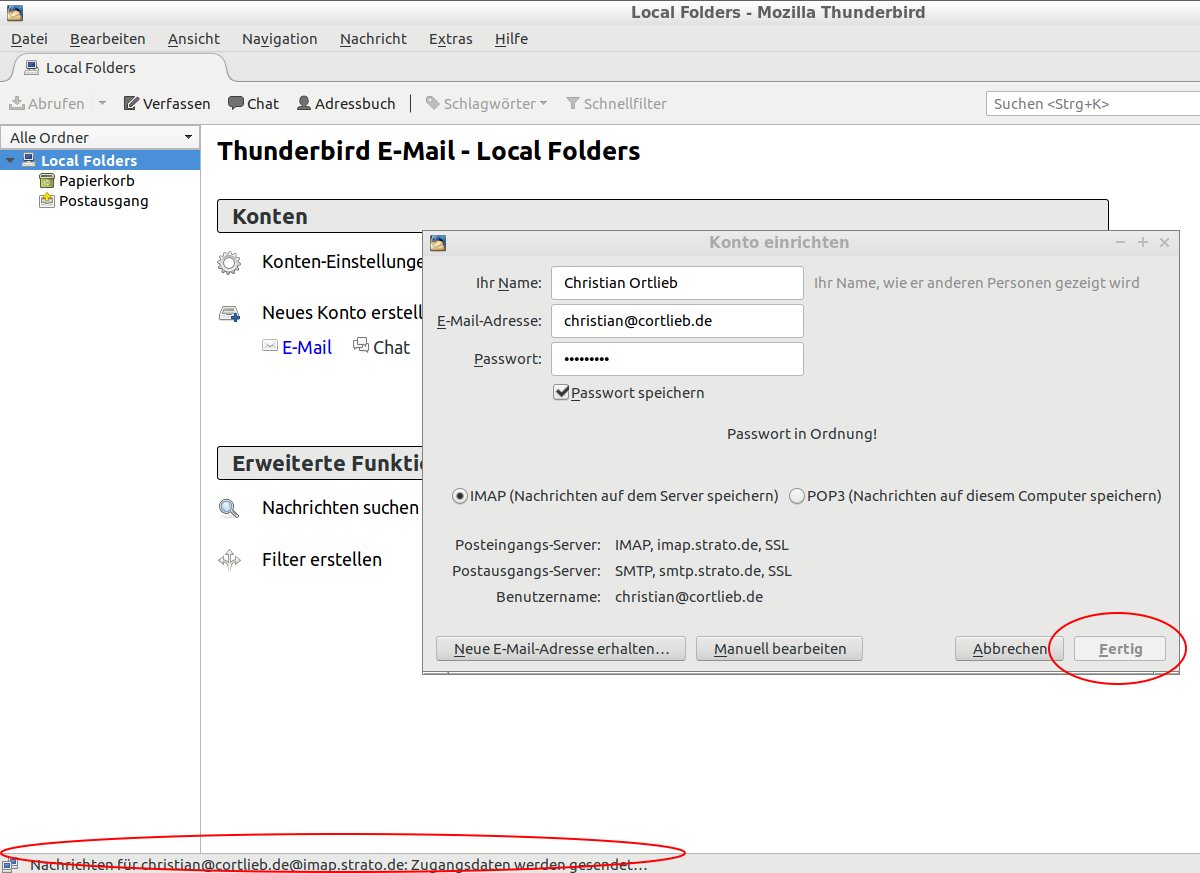This screenshot has height=873, width=1200.
Task: Click the Chat account creation icon
Action: tap(361, 346)
